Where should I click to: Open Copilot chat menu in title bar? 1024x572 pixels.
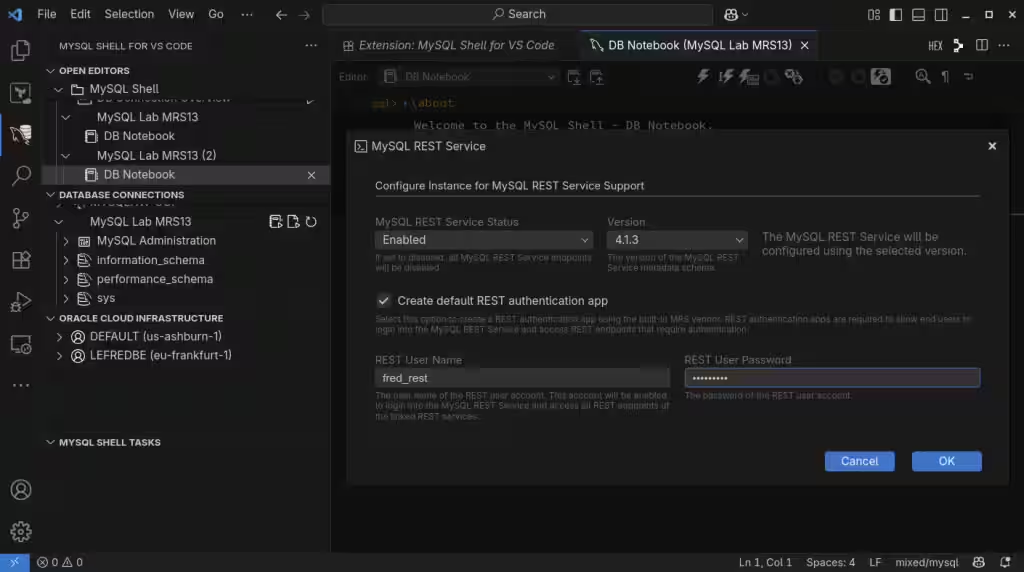pyautogui.click(x=736, y=14)
